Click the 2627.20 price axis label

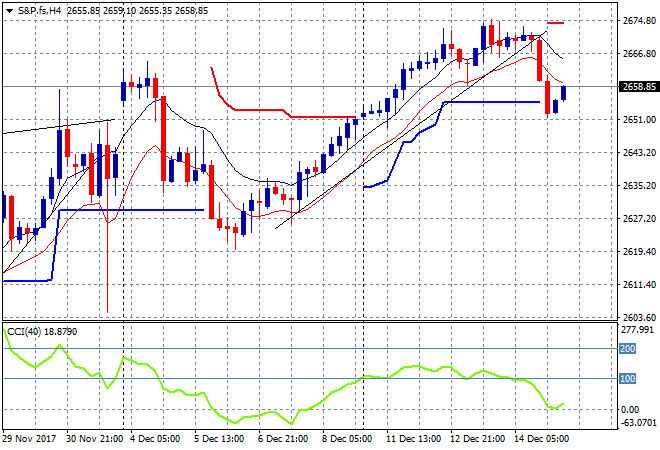click(x=639, y=218)
